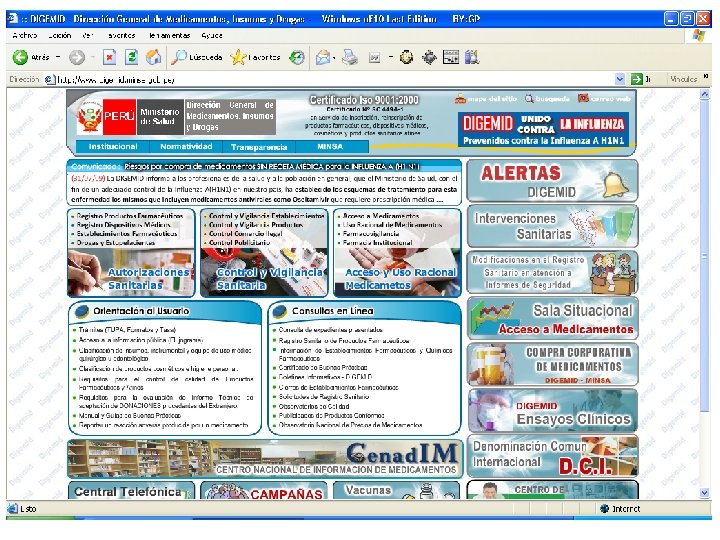
Task: Click the Windows flag logo throbber
Action: coord(698,35)
